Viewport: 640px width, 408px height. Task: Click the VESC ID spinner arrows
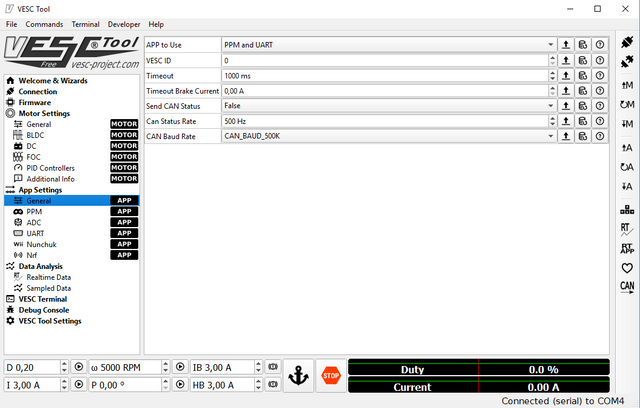(x=553, y=60)
